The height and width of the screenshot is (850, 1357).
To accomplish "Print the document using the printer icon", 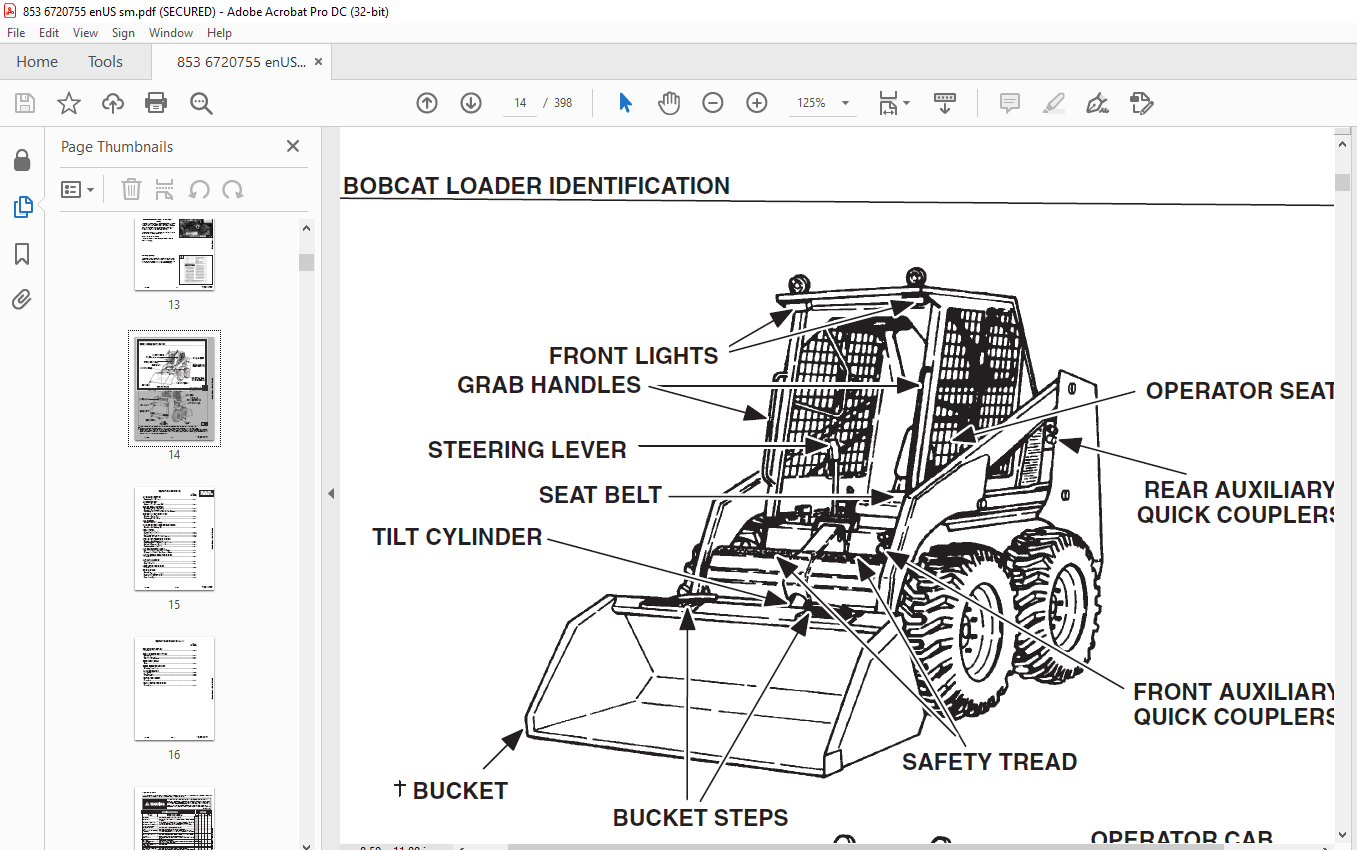I will point(156,103).
